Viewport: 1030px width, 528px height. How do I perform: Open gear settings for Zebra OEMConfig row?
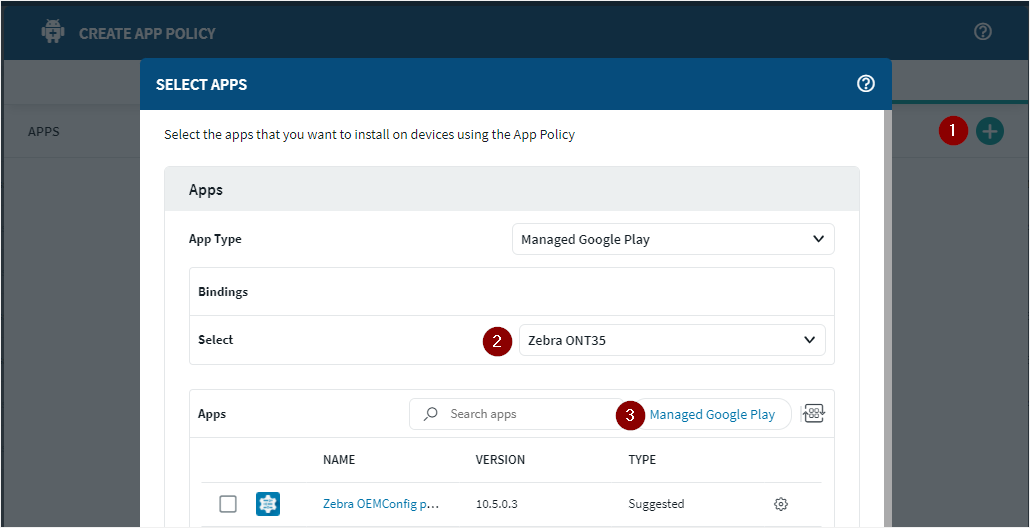pyautogui.click(x=781, y=504)
